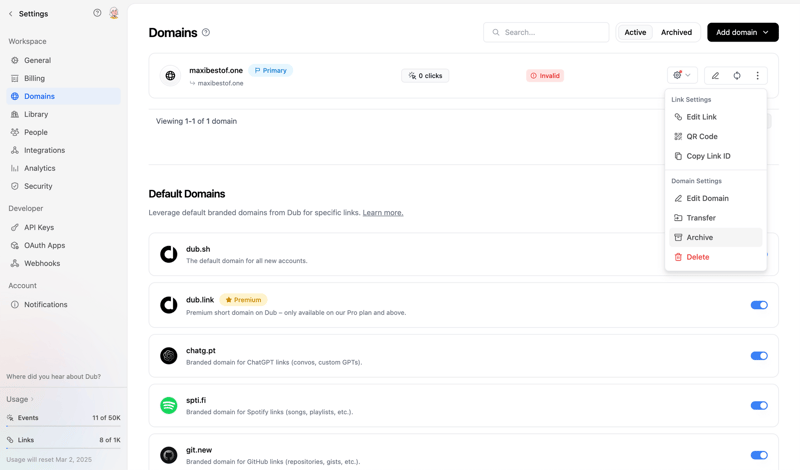
Task: Open Billing in sidebar
Action: click(x=64, y=78)
